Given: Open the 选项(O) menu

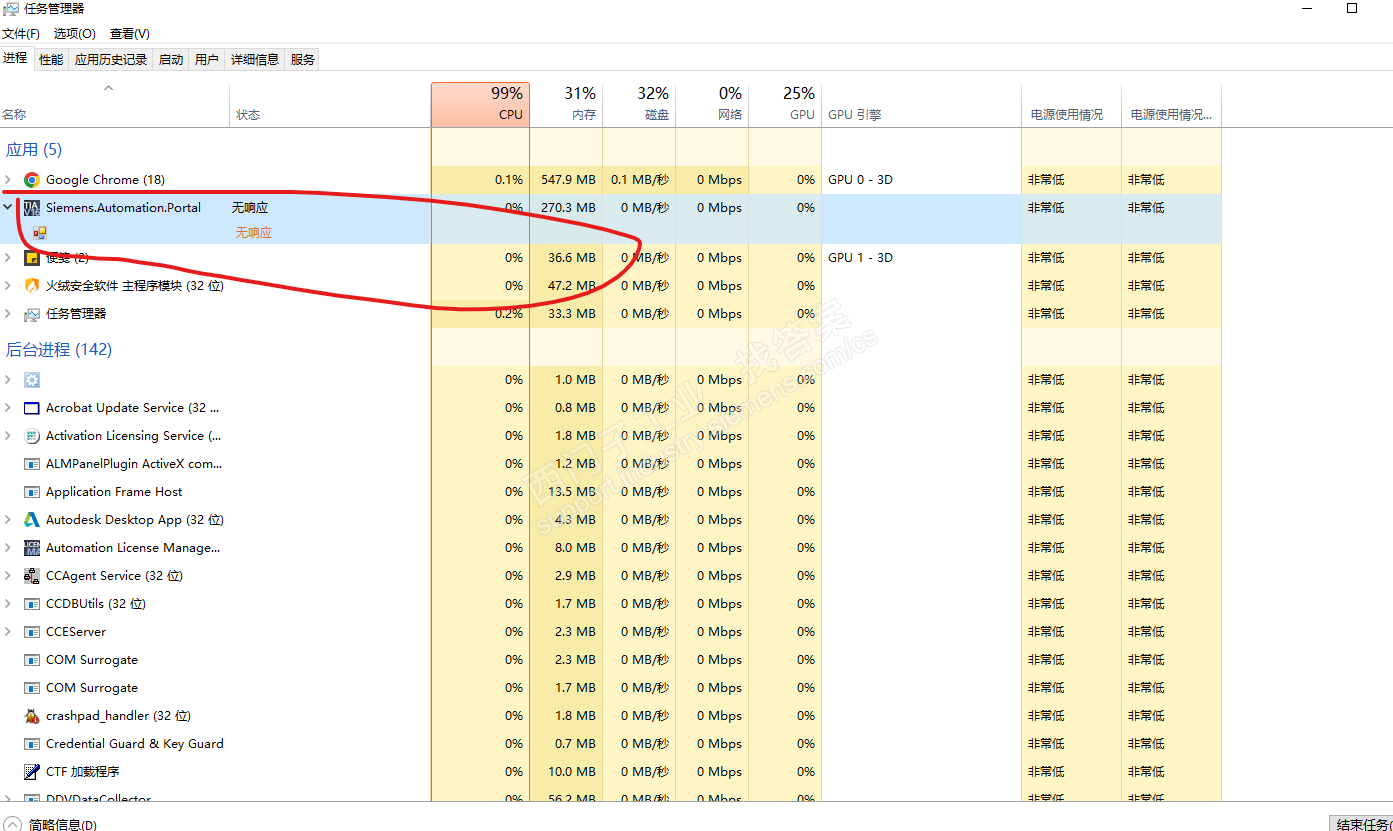Looking at the screenshot, I should [x=75, y=34].
